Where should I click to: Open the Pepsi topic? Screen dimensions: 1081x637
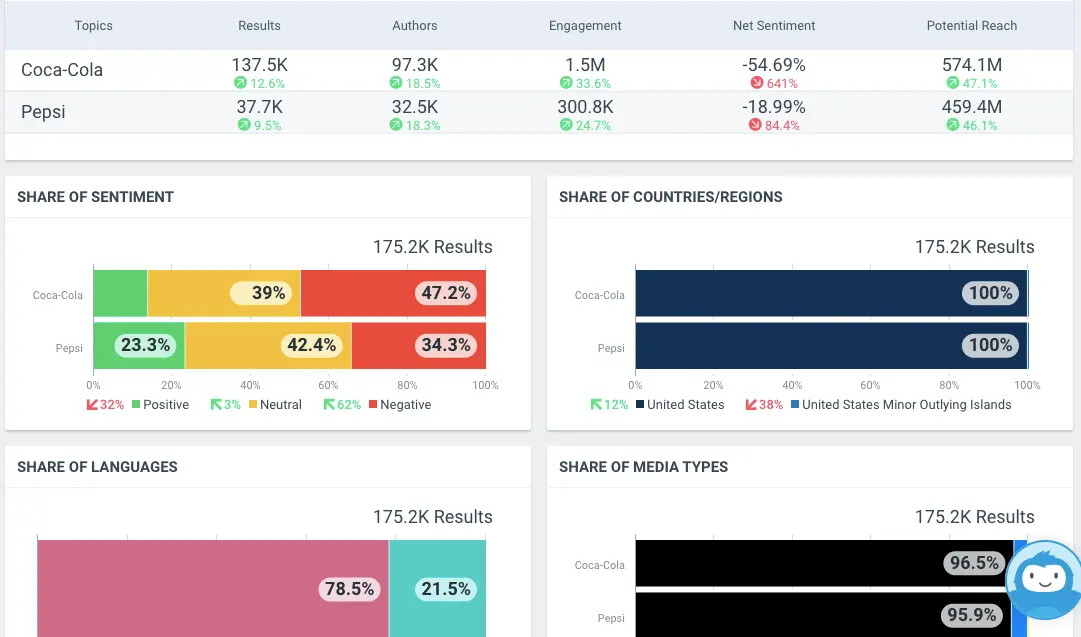click(x=43, y=112)
